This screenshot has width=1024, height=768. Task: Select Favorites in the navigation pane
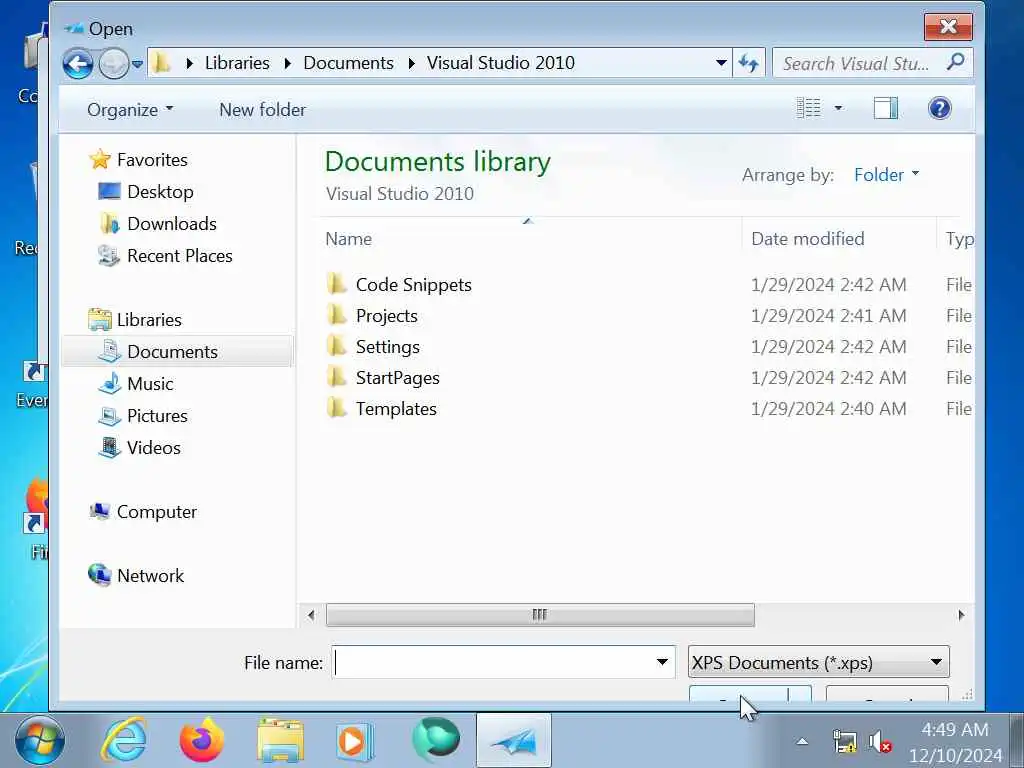pos(152,159)
